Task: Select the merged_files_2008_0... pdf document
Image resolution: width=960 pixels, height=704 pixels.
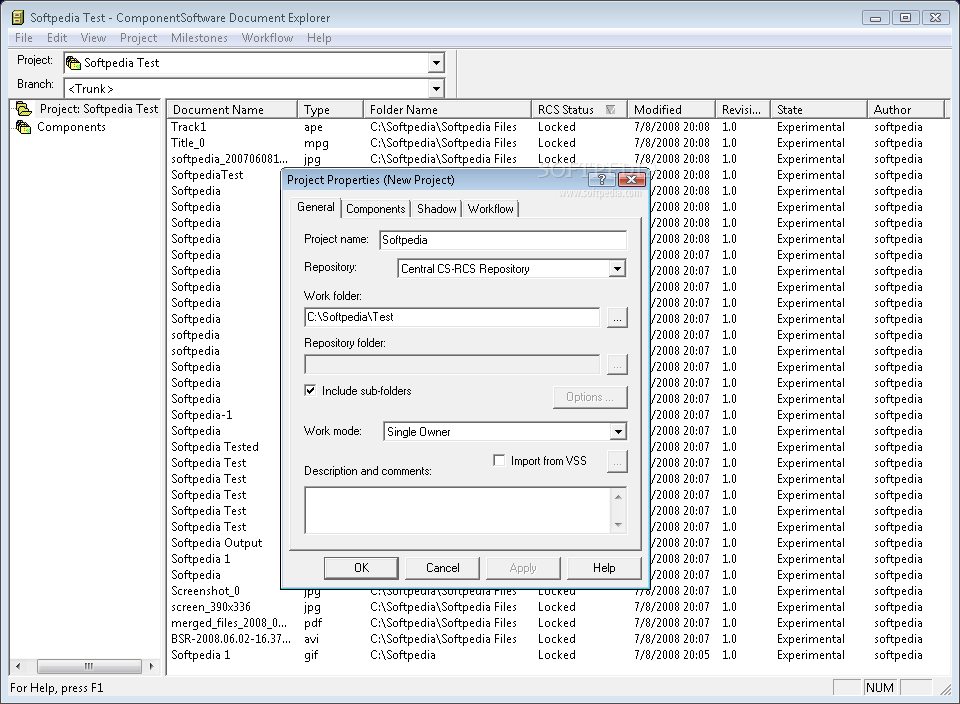Action: [x=229, y=623]
